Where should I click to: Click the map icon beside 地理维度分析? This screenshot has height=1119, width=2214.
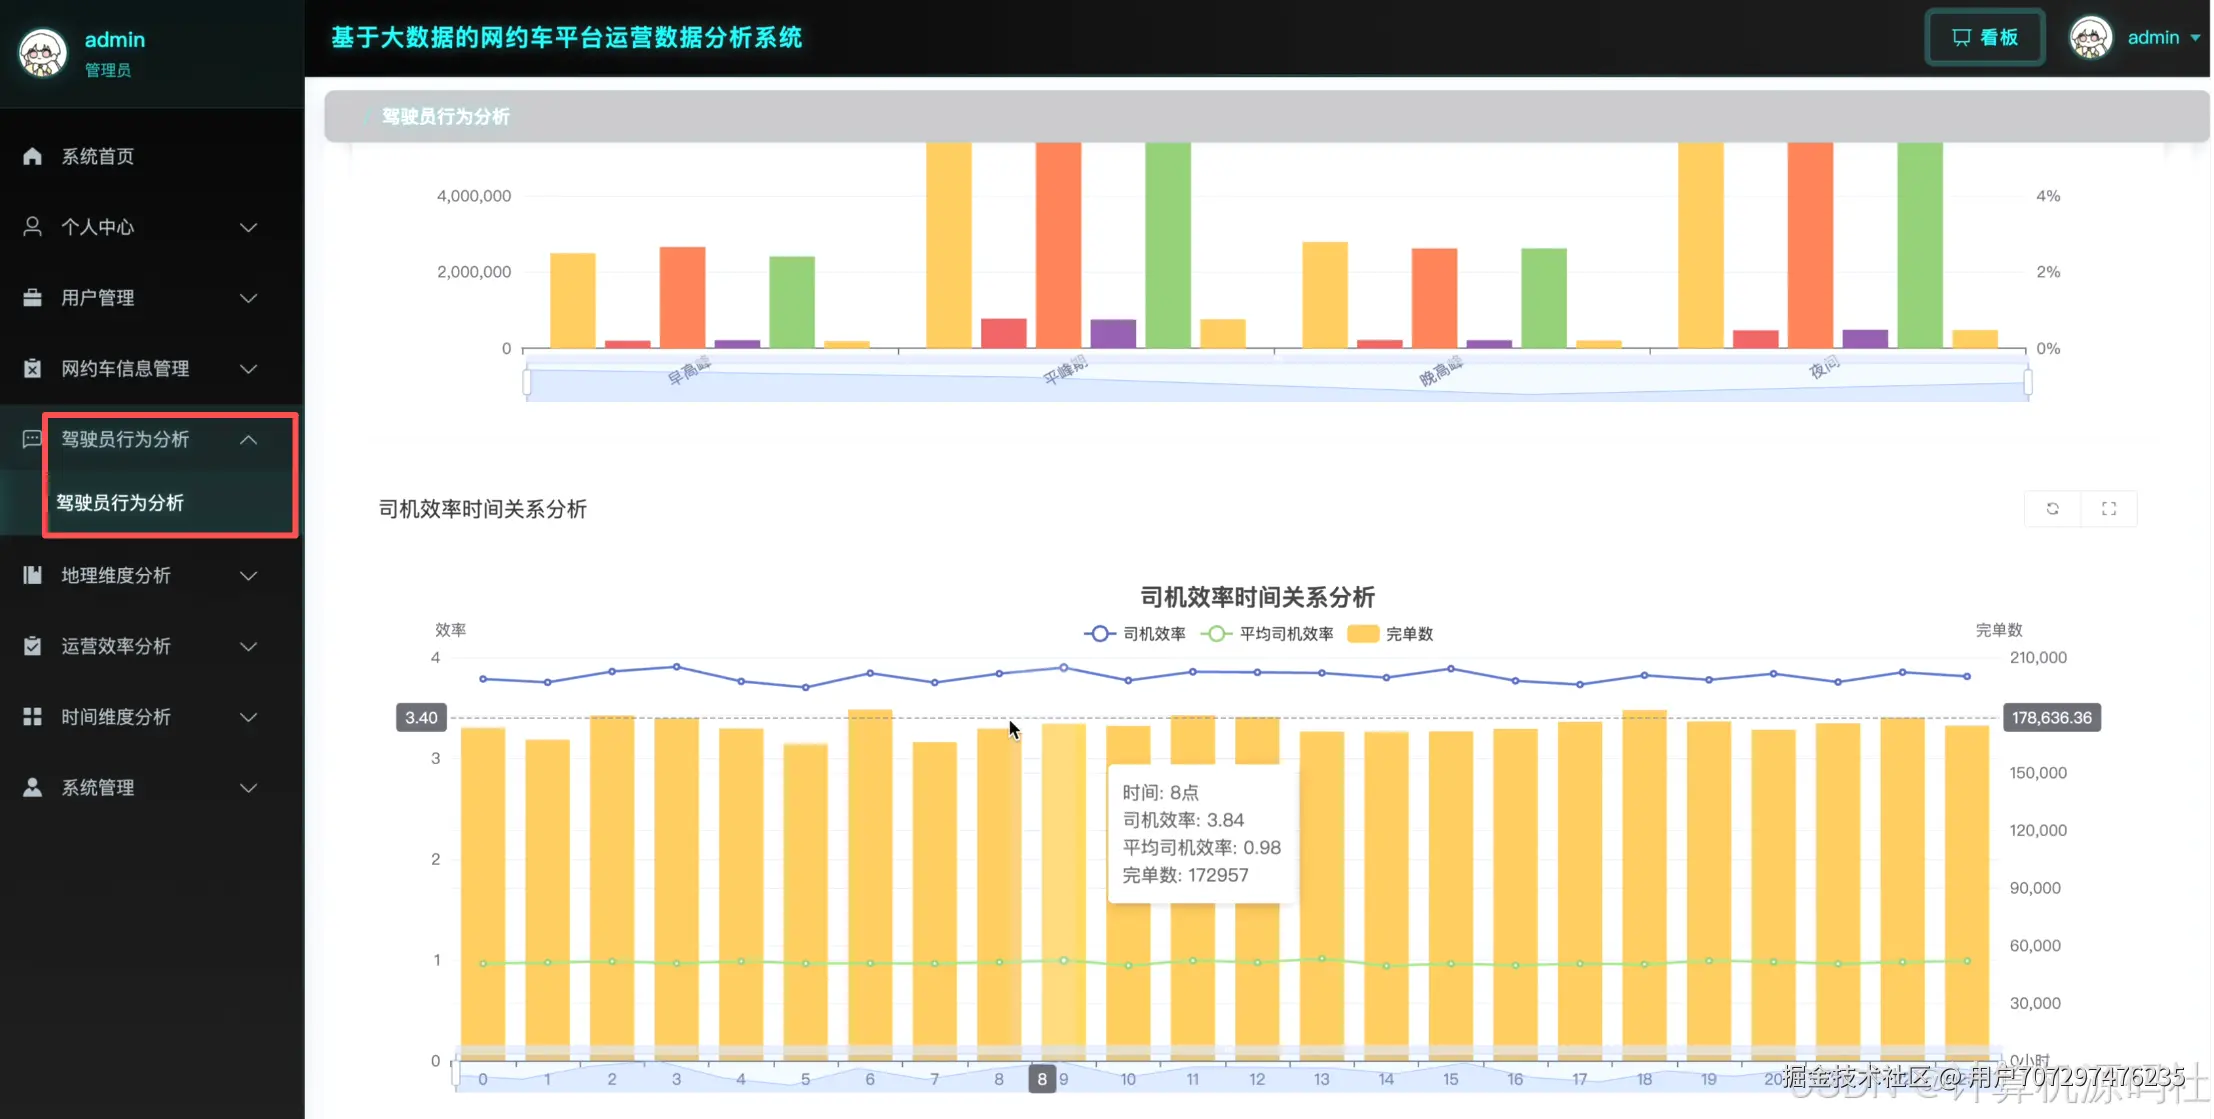(x=32, y=575)
